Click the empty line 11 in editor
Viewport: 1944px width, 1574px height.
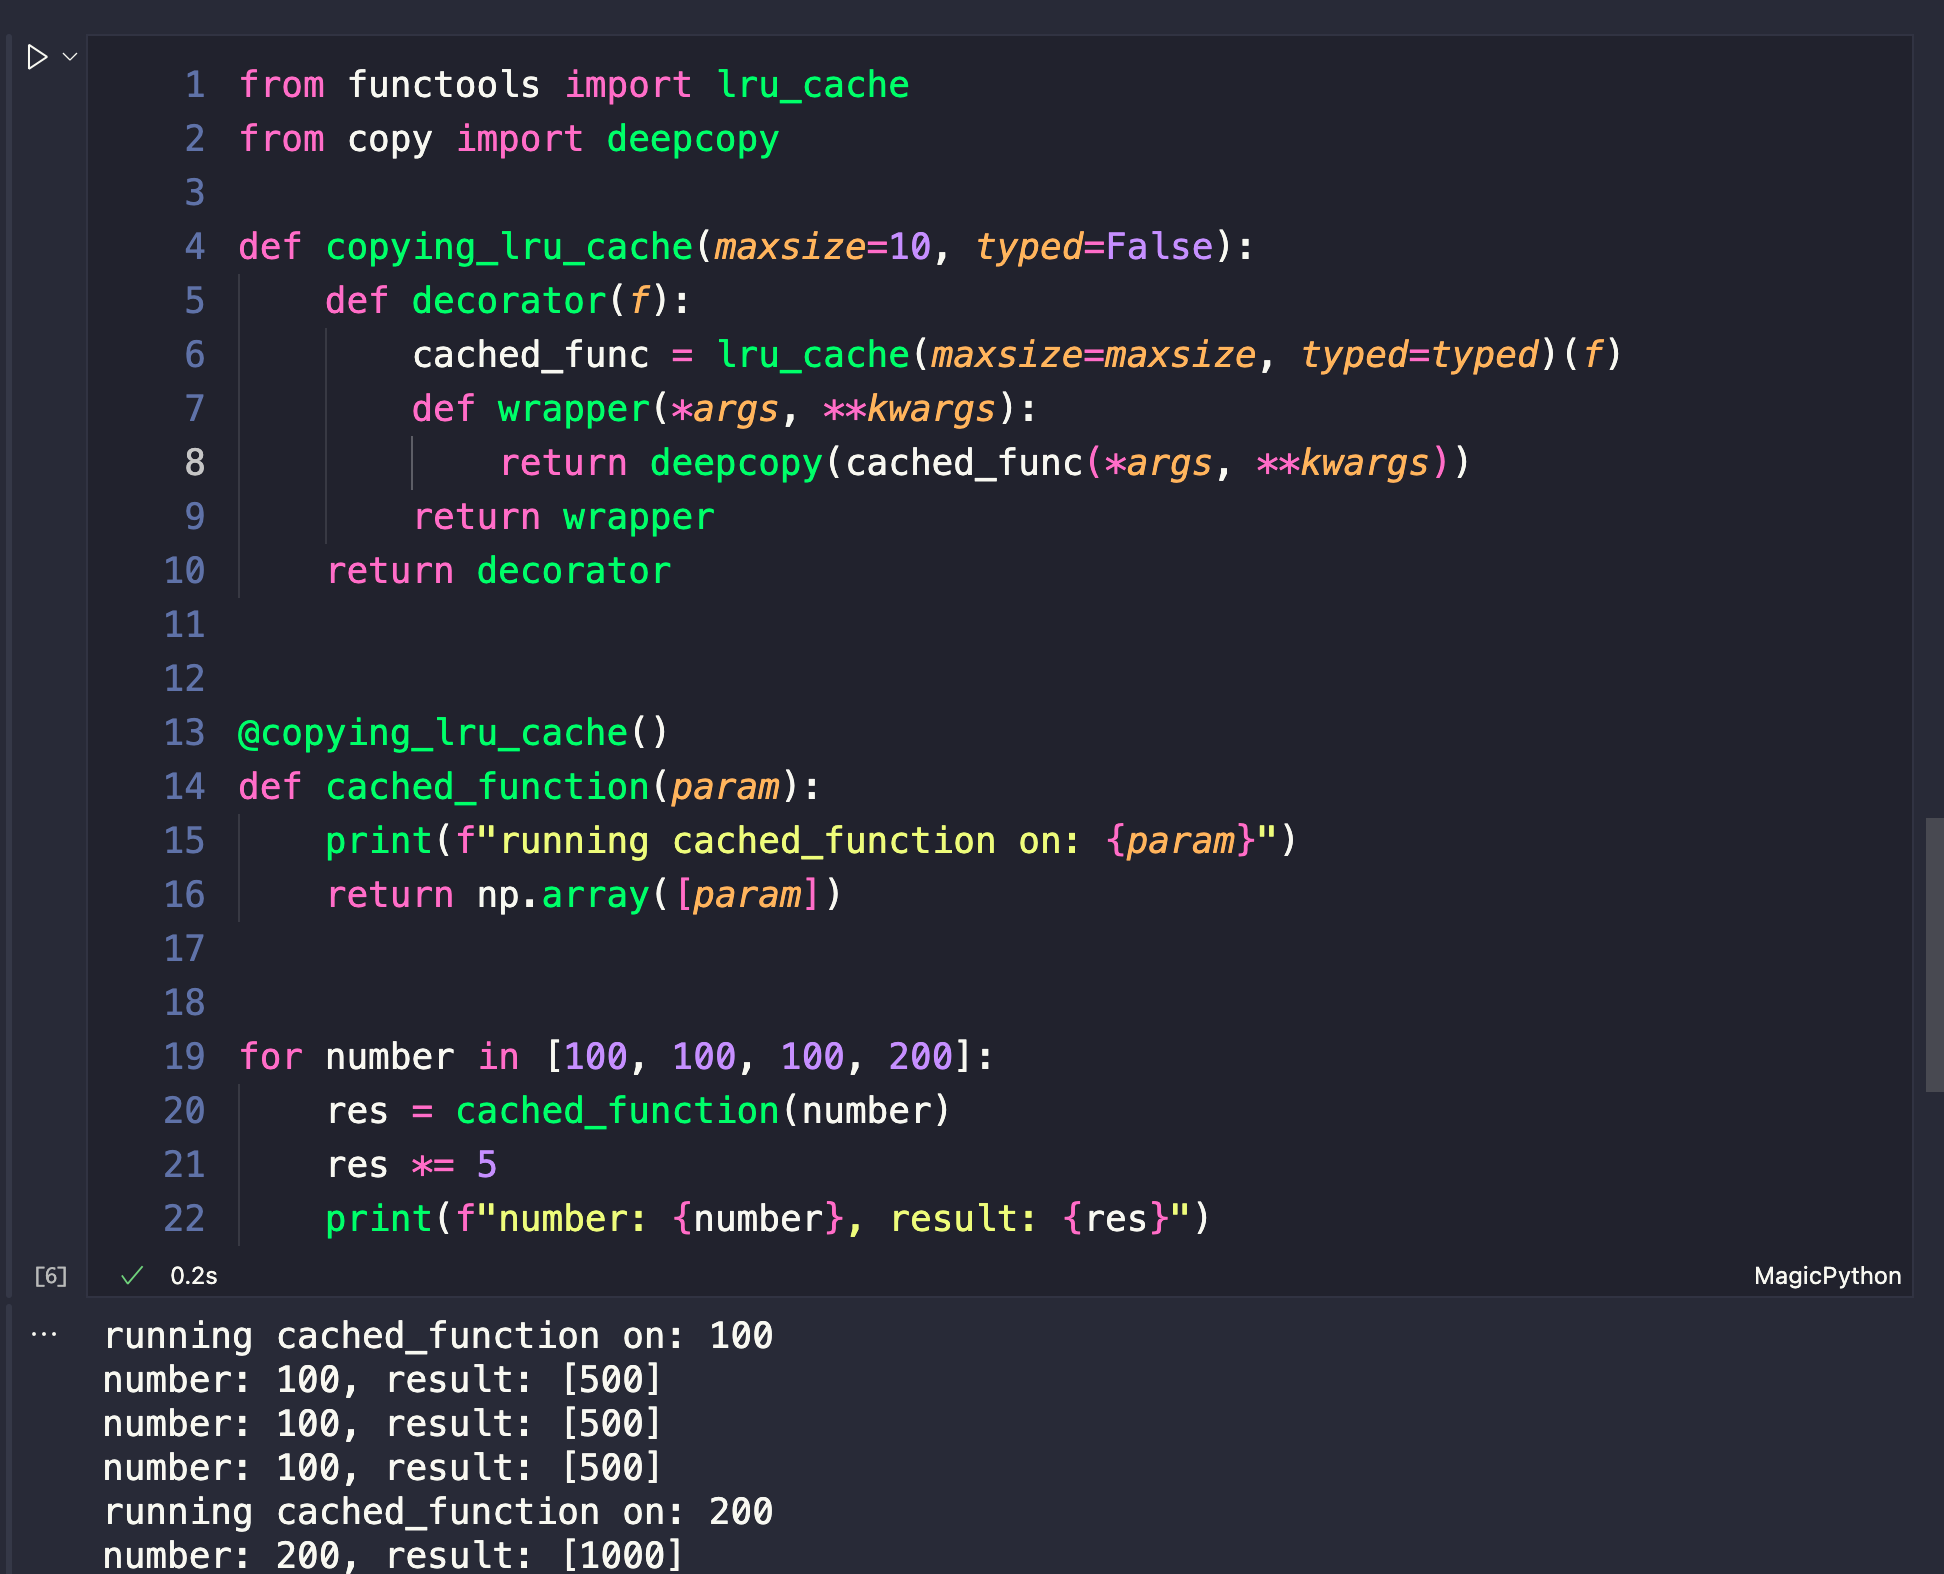point(600,625)
